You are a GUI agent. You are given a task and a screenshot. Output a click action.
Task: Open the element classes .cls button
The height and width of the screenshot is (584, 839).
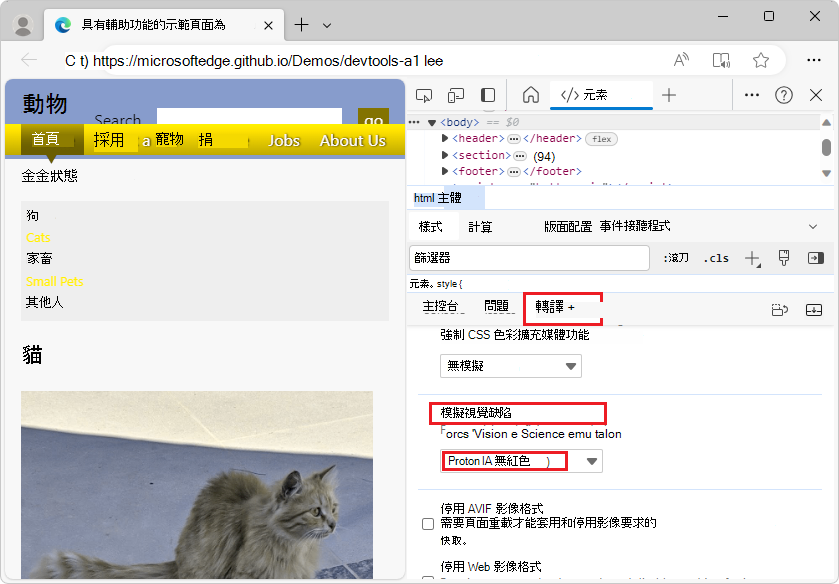(x=716, y=258)
